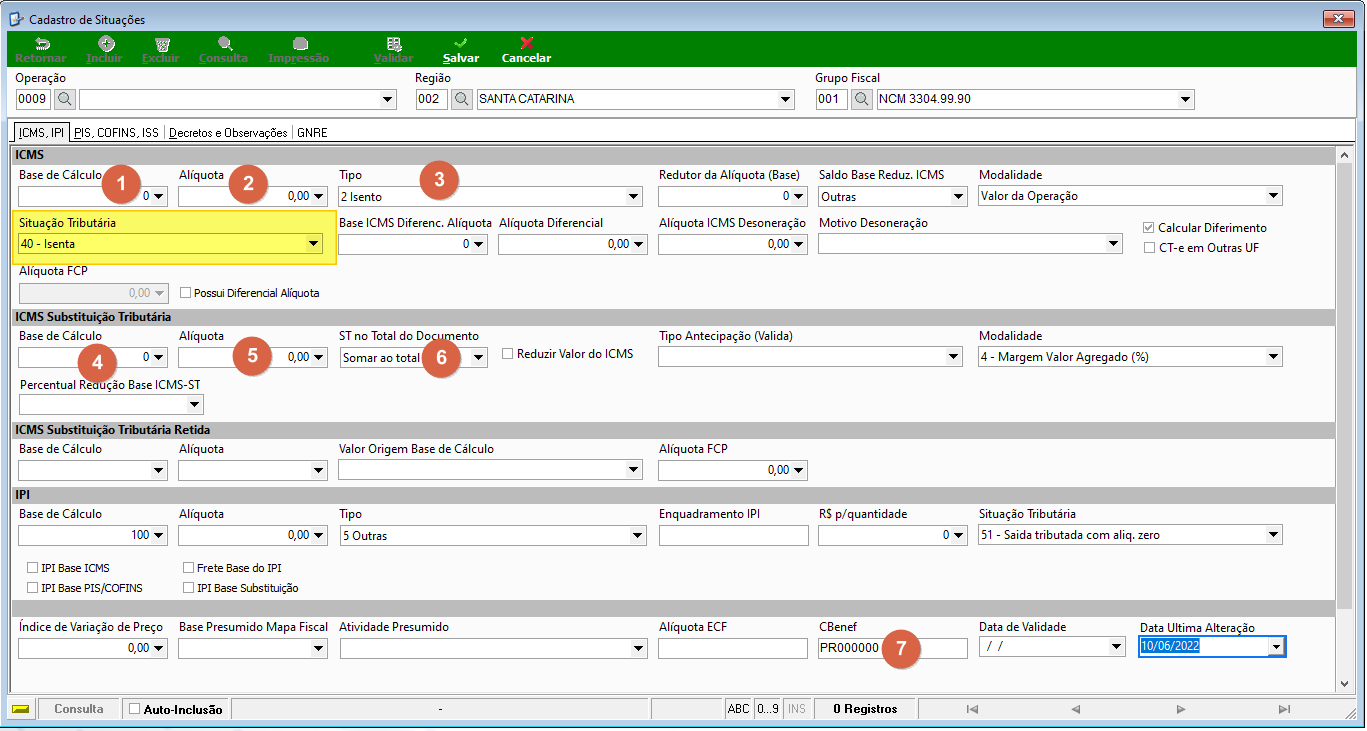Click the Consulta toolbar icon
Image resolution: width=1367 pixels, height=731 pixels.
tap(224, 44)
